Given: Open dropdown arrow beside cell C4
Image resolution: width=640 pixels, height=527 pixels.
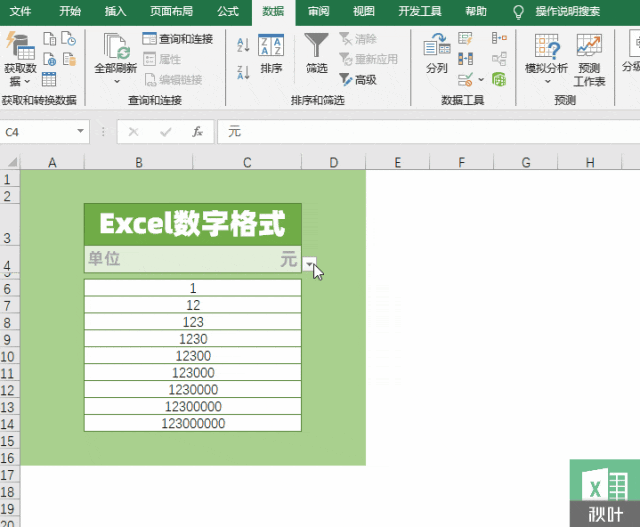Looking at the screenshot, I should point(309,264).
